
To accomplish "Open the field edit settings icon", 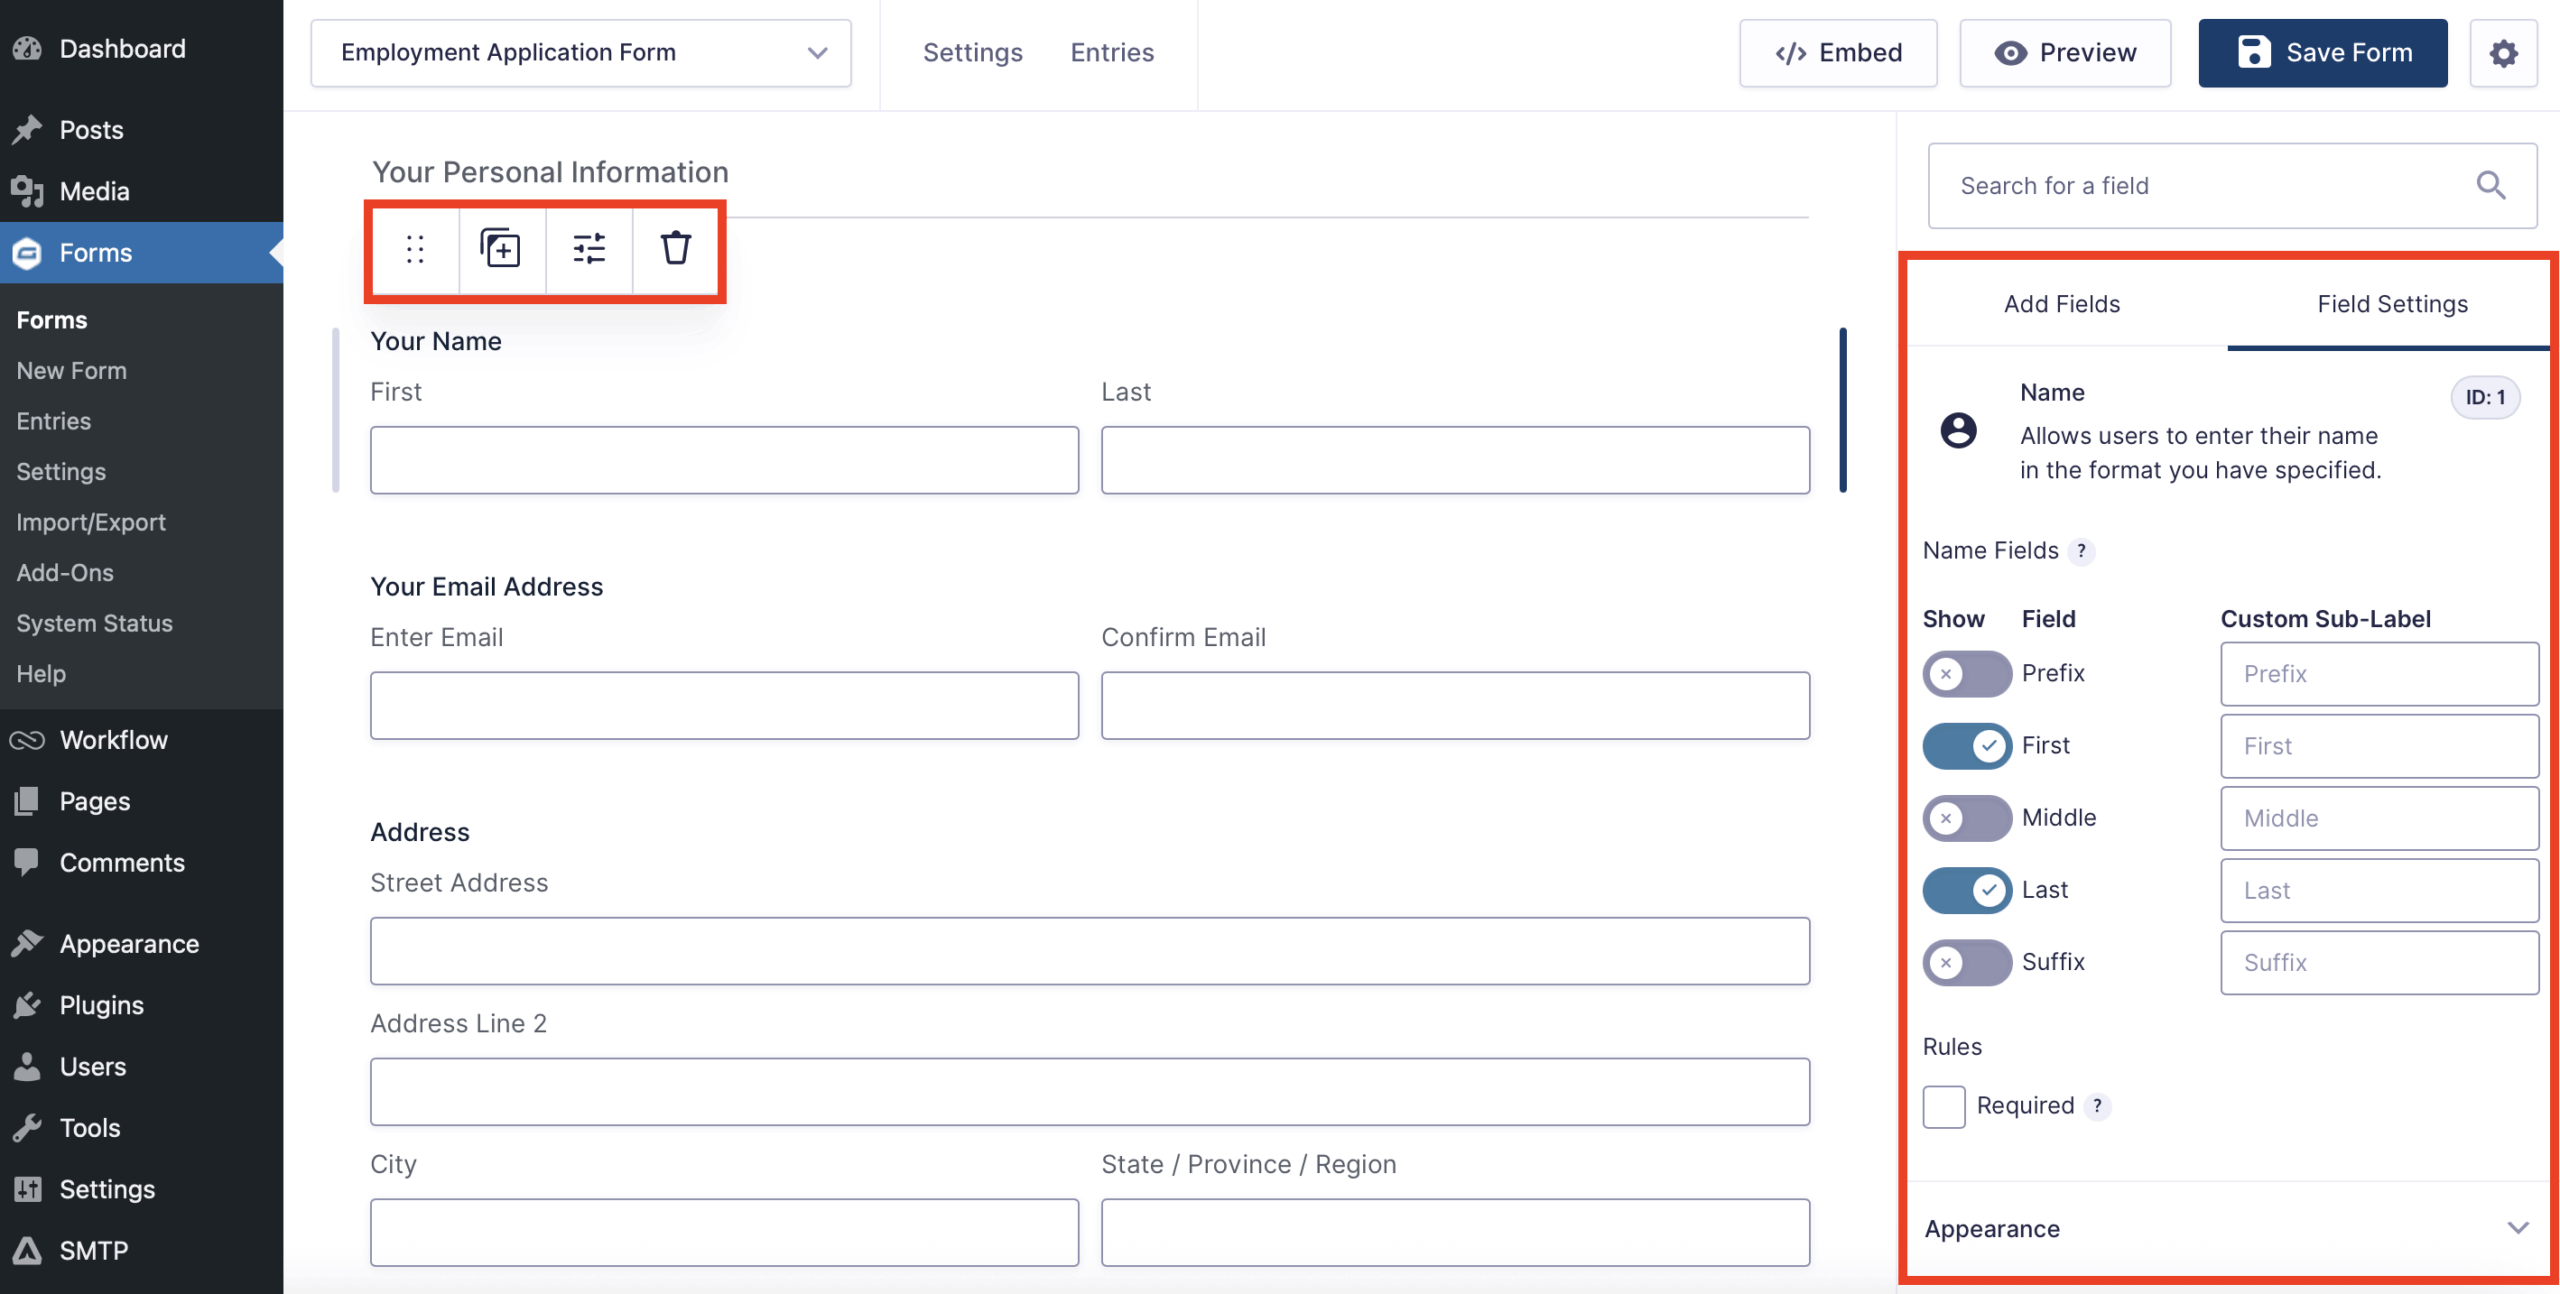I will point(588,250).
